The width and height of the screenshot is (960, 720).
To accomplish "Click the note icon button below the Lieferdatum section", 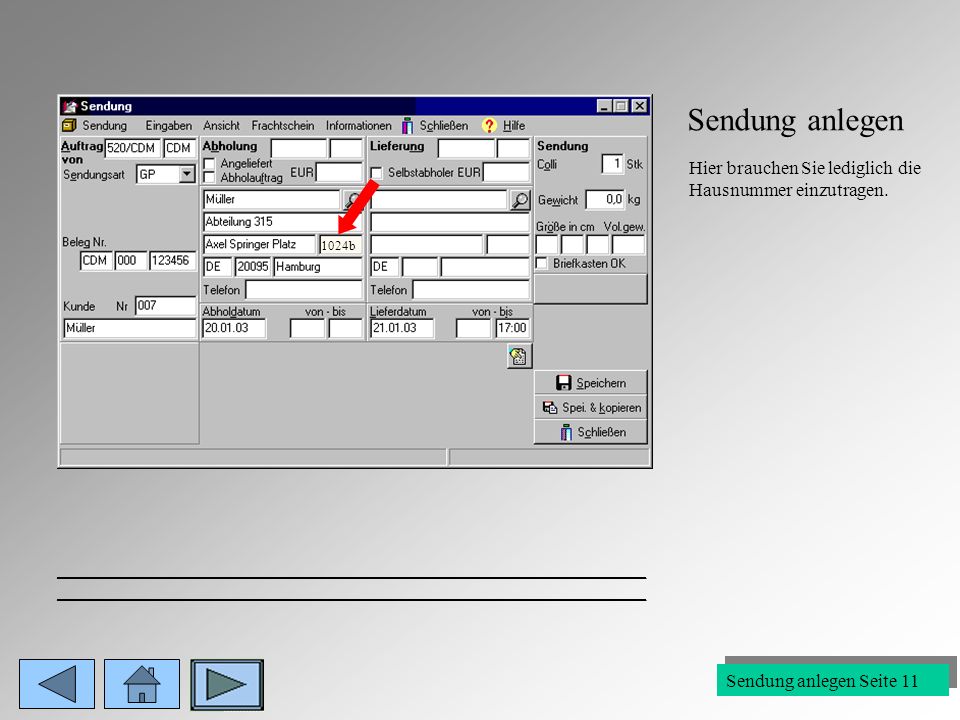I will tap(519, 356).
